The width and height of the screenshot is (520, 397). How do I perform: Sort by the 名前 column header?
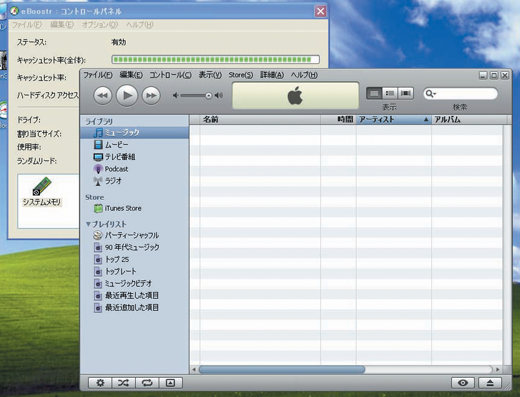coord(260,119)
